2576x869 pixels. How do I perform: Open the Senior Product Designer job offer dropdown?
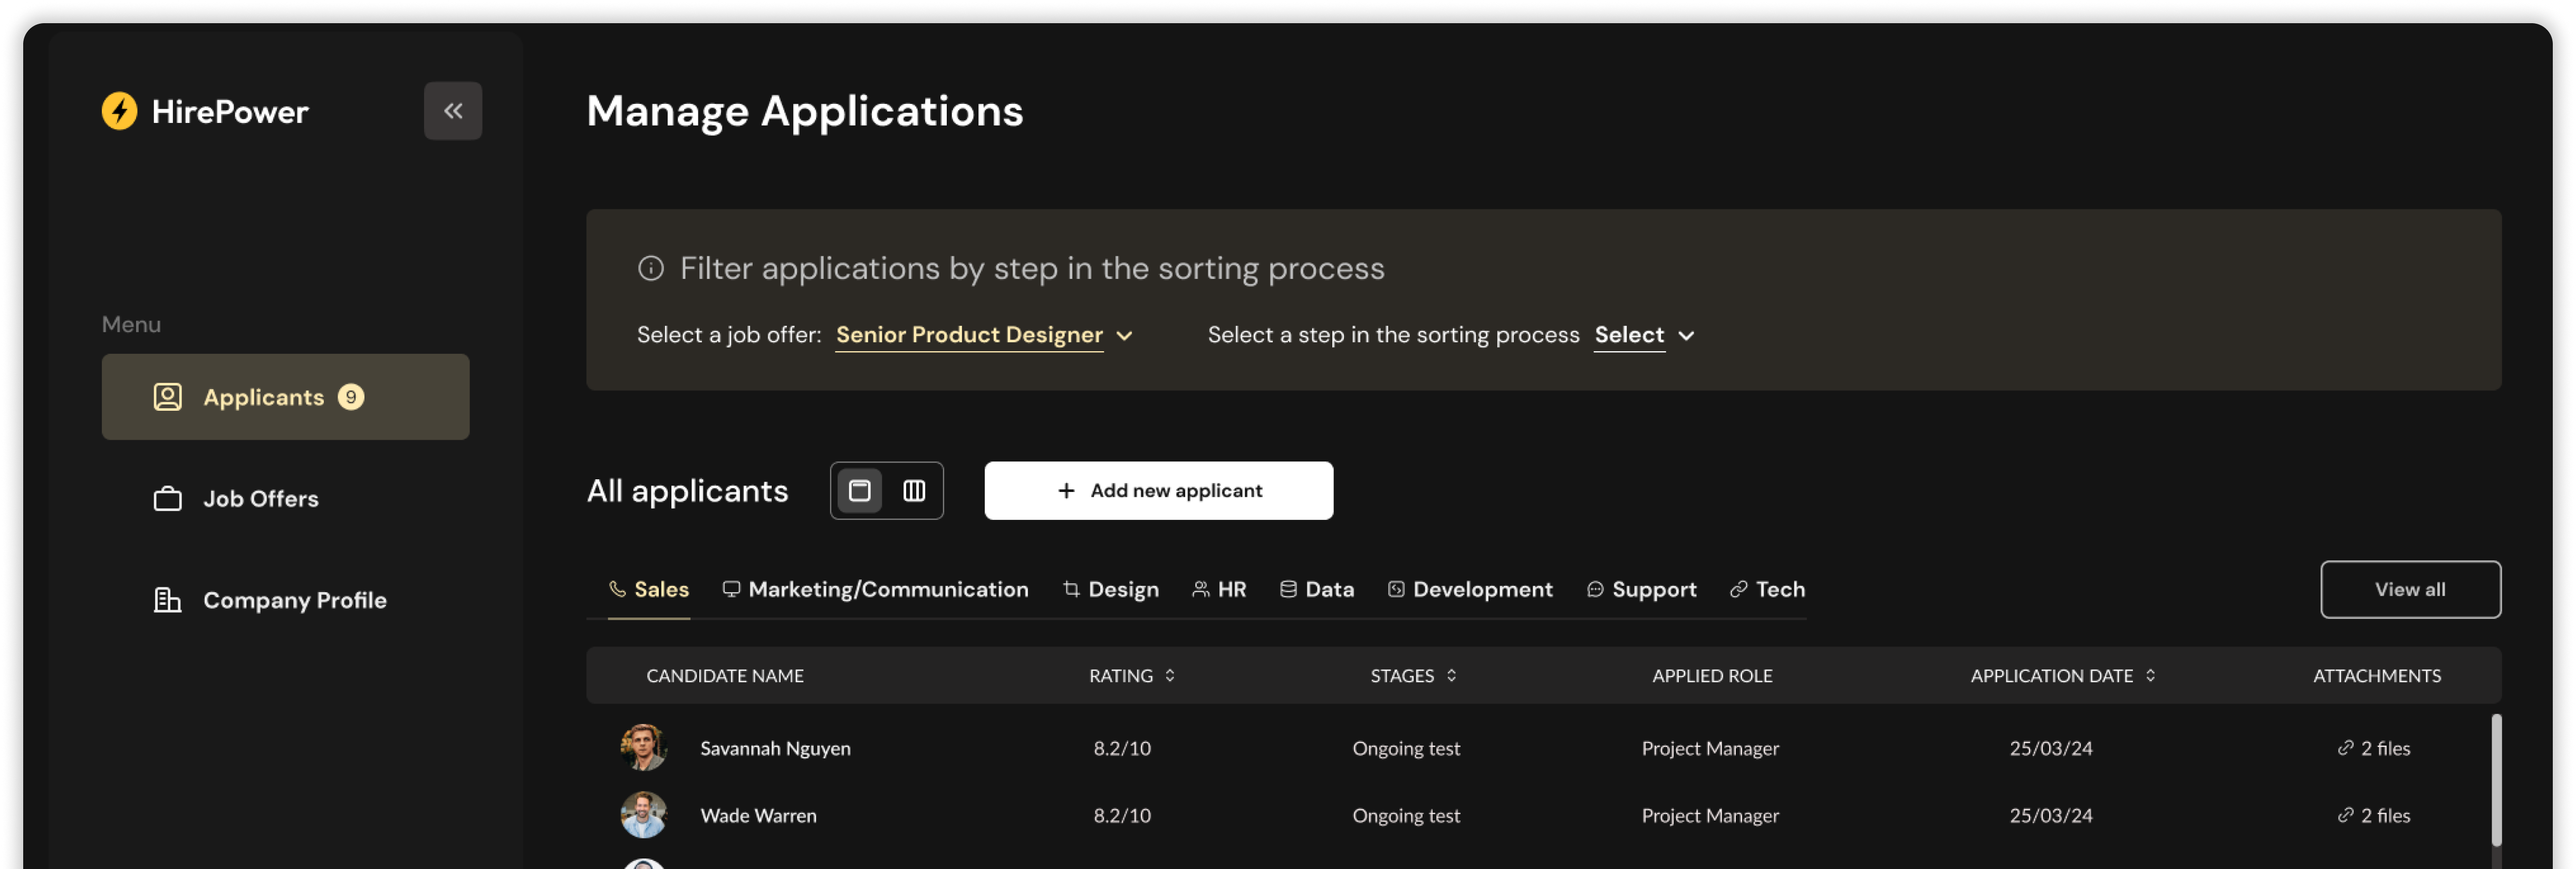(x=984, y=335)
